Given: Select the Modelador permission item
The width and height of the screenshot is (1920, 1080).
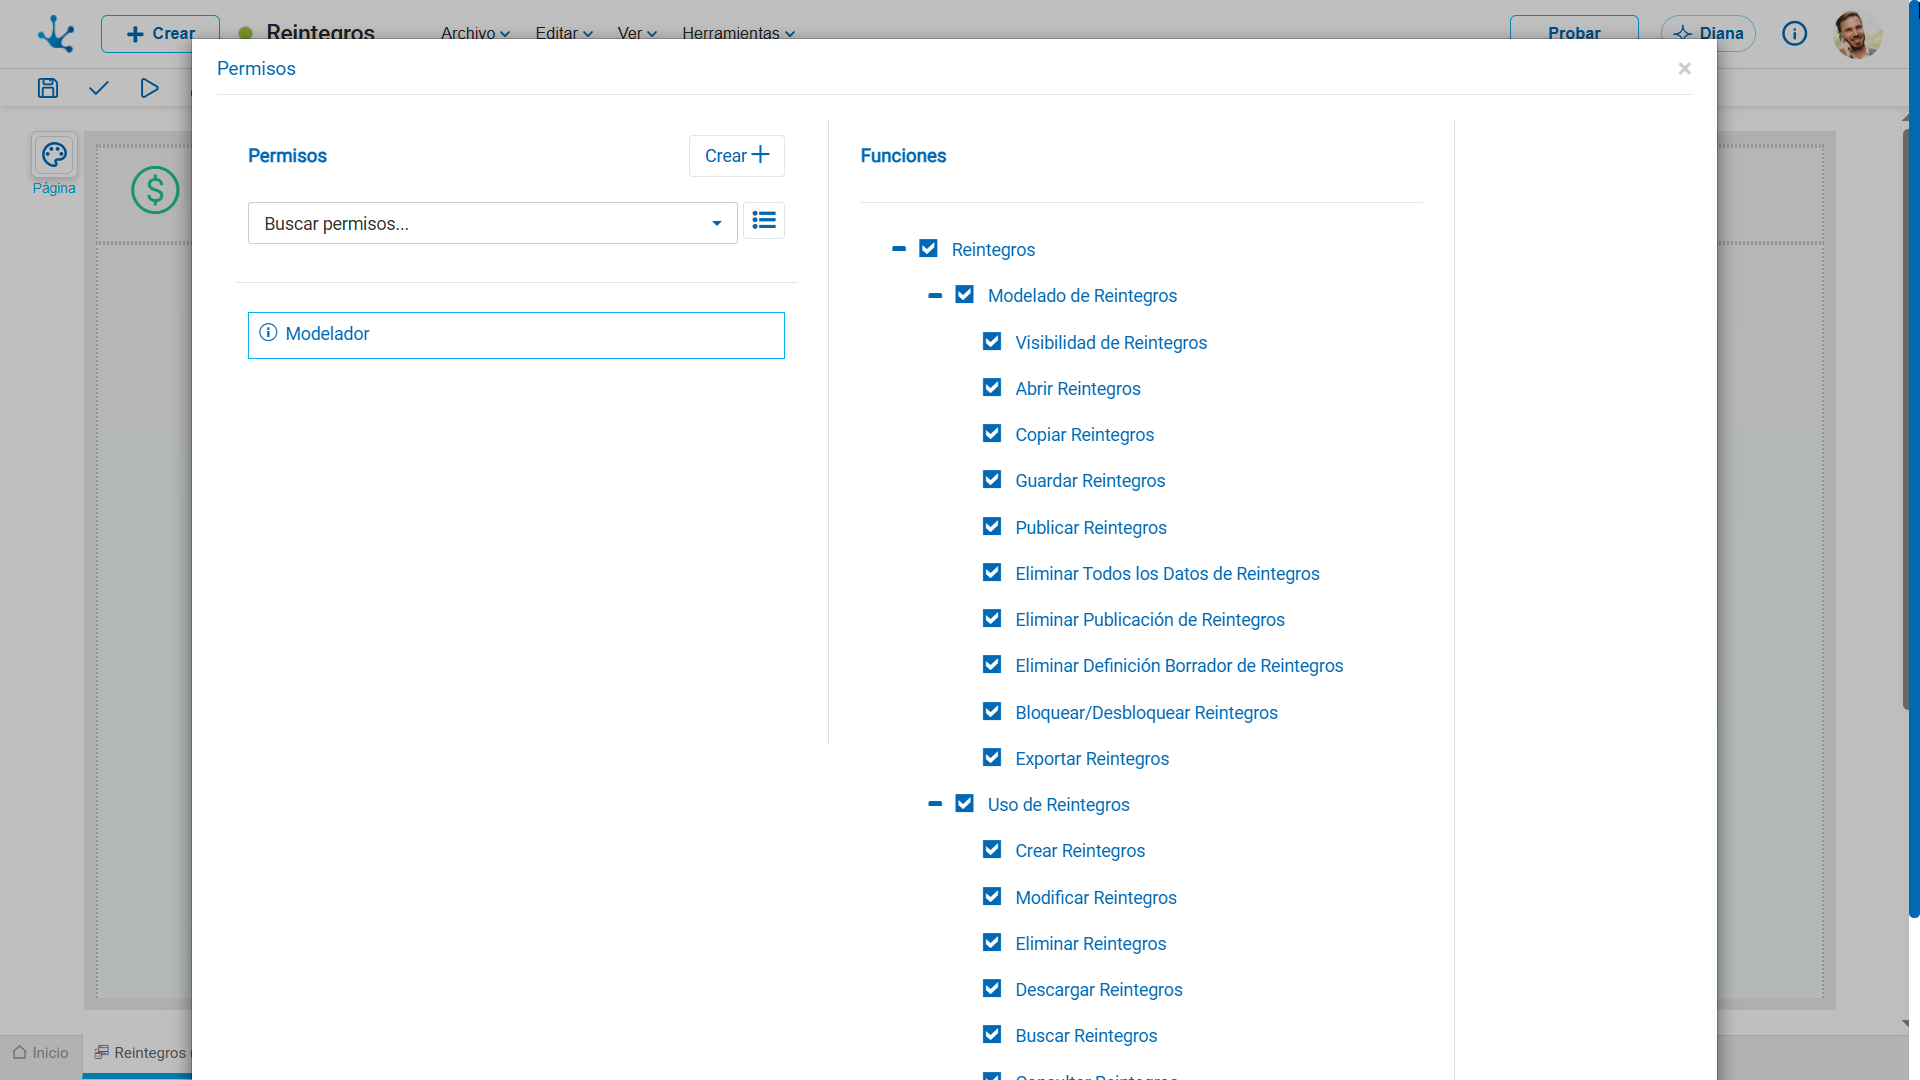Looking at the screenshot, I should point(516,335).
